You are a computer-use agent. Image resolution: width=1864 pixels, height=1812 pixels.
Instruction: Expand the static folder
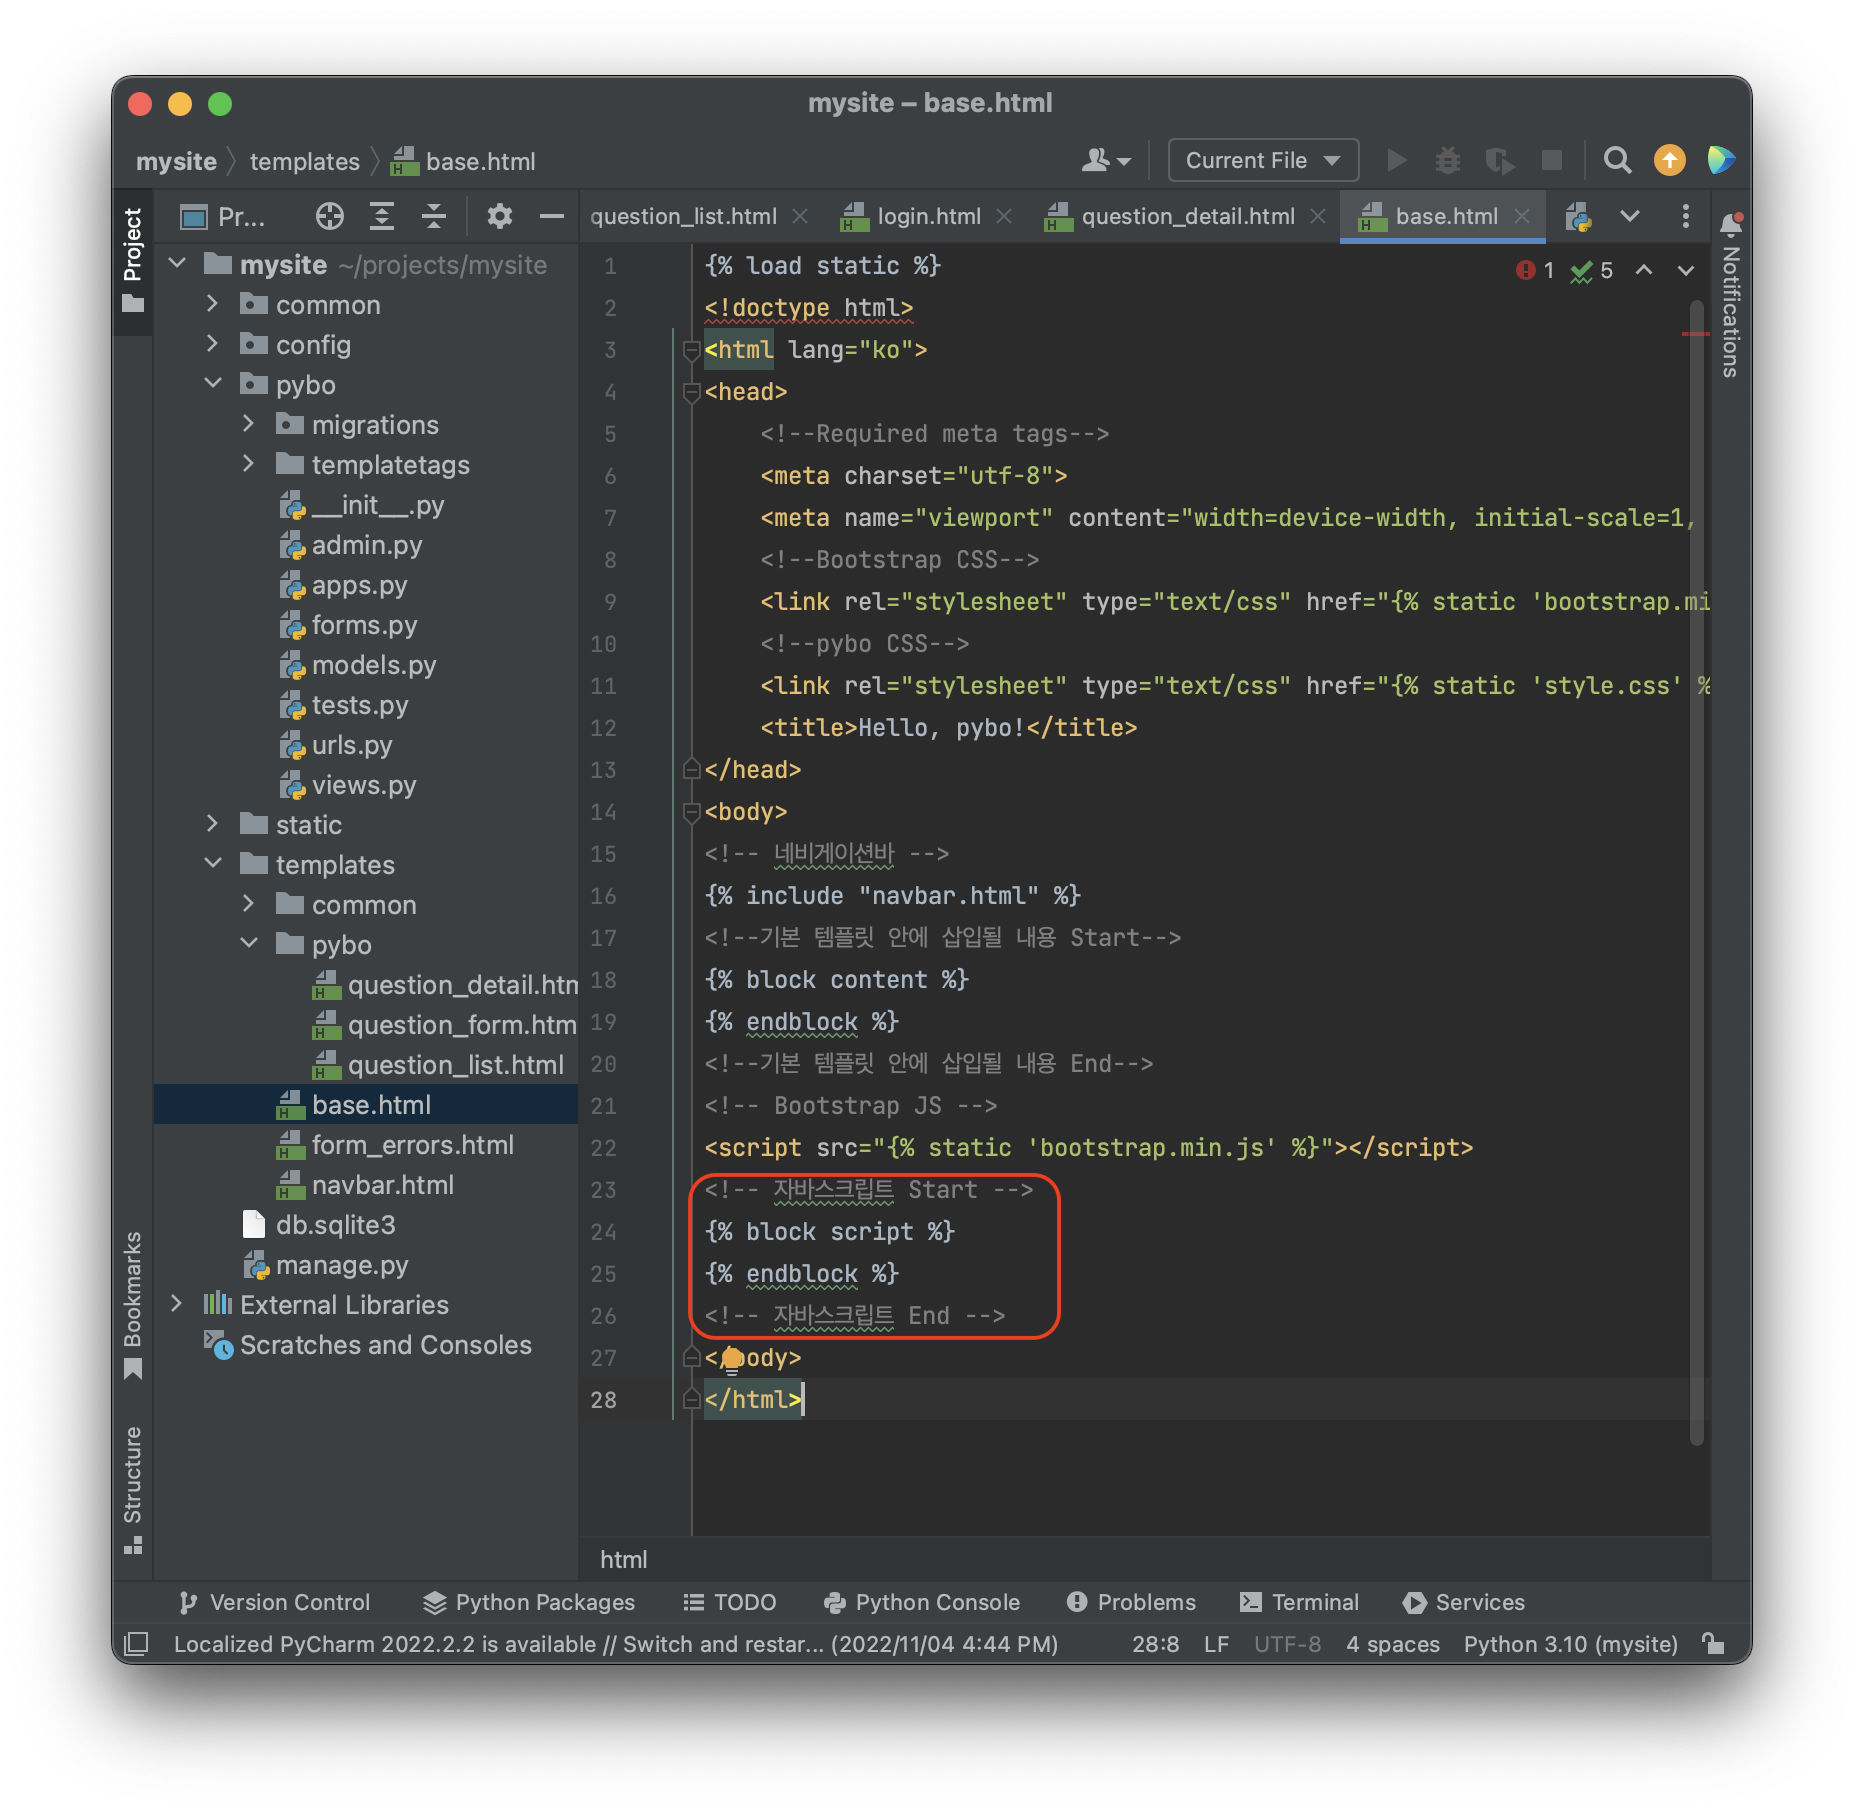[x=212, y=824]
